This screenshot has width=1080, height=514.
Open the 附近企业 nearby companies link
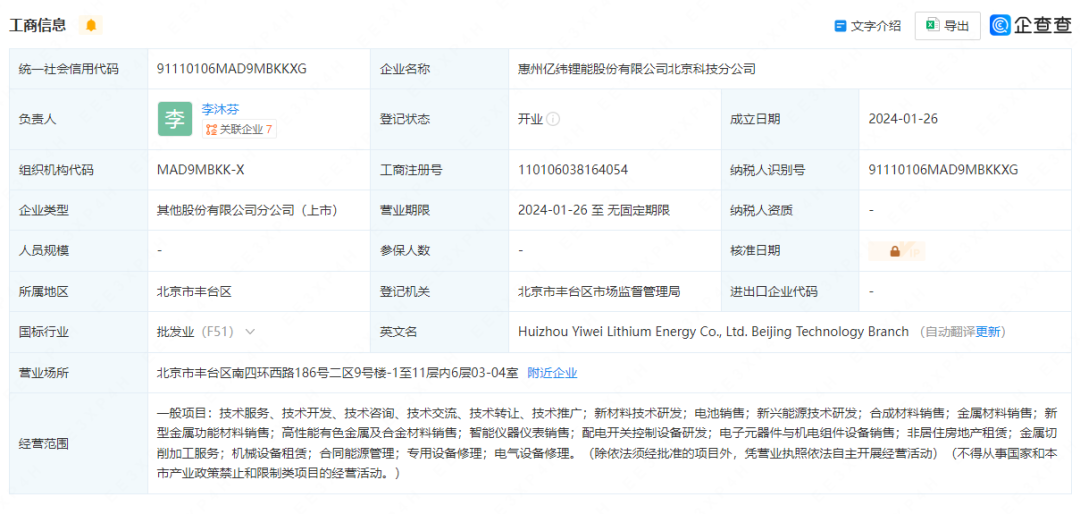(x=552, y=373)
